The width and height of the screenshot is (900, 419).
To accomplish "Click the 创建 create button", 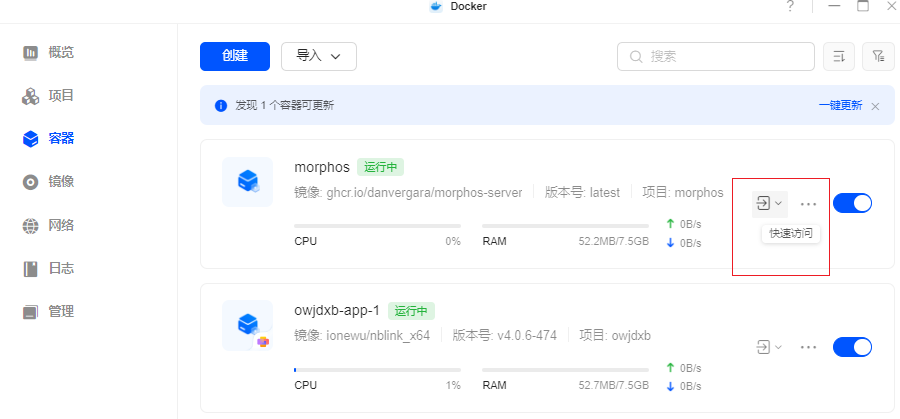I will pyautogui.click(x=235, y=56).
